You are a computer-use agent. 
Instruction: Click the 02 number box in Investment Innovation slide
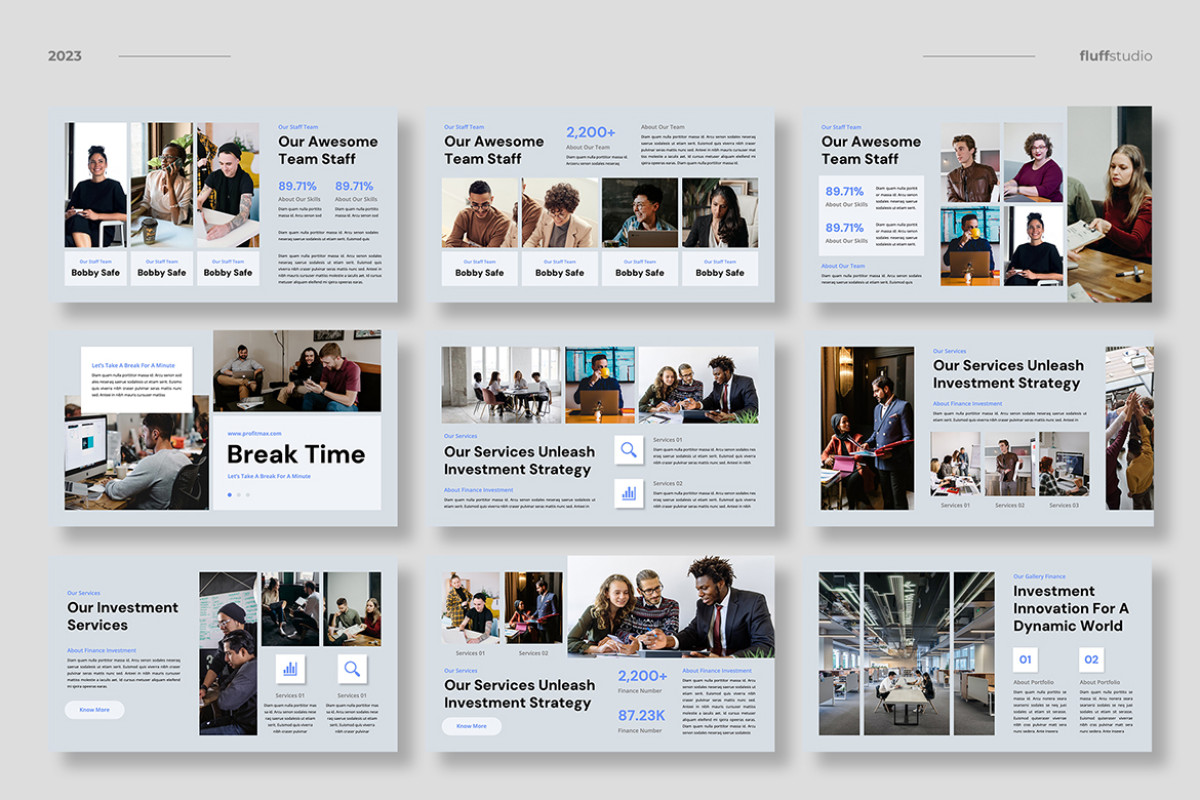[1091, 660]
